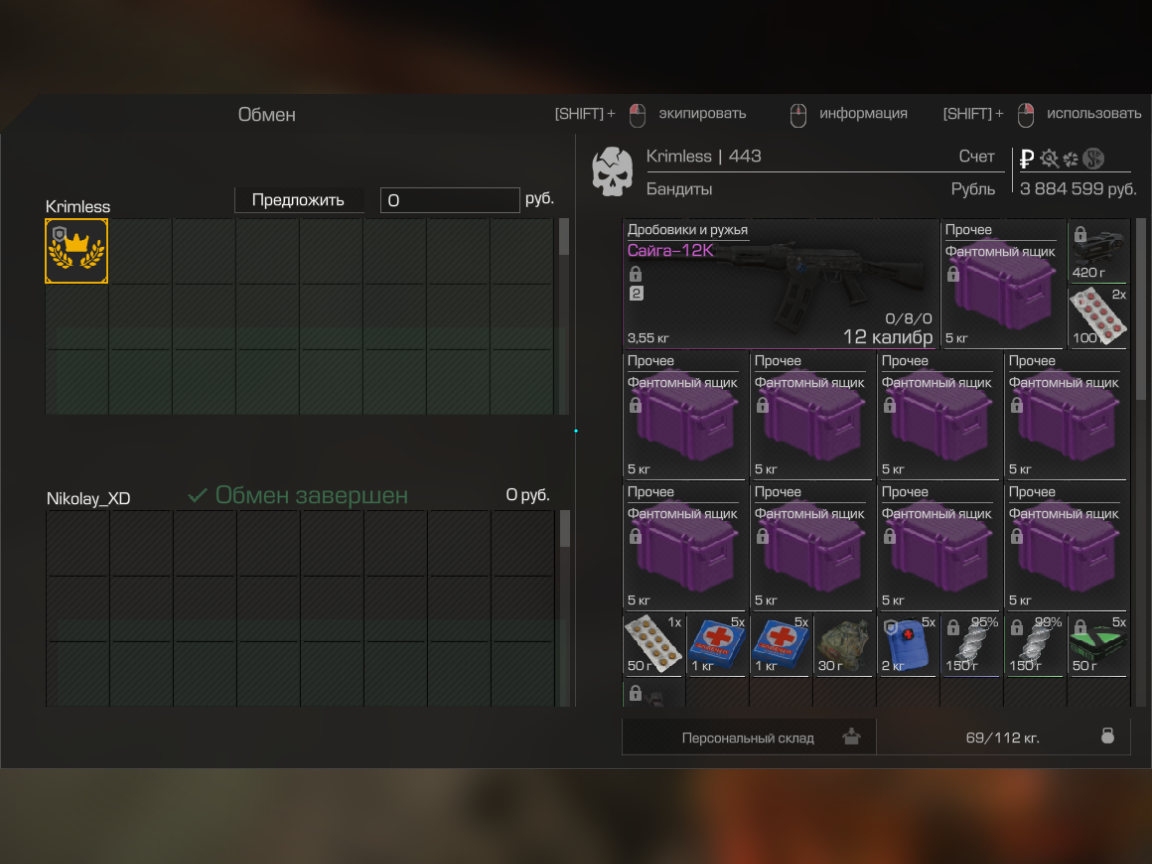
Task: Click the Счет label
Action: (x=976, y=156)
